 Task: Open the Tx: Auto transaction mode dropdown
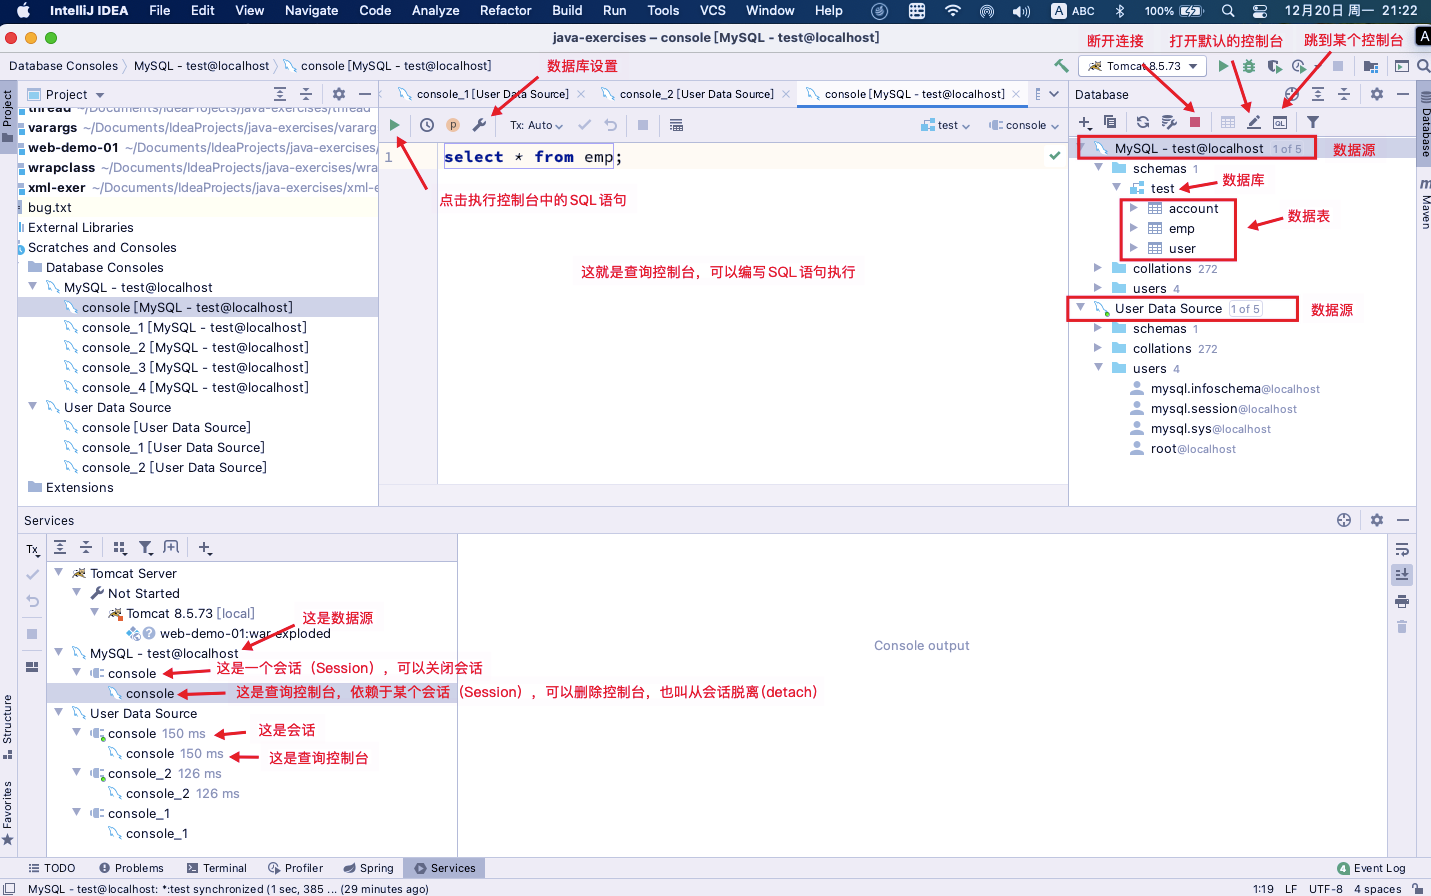point(536,125)
